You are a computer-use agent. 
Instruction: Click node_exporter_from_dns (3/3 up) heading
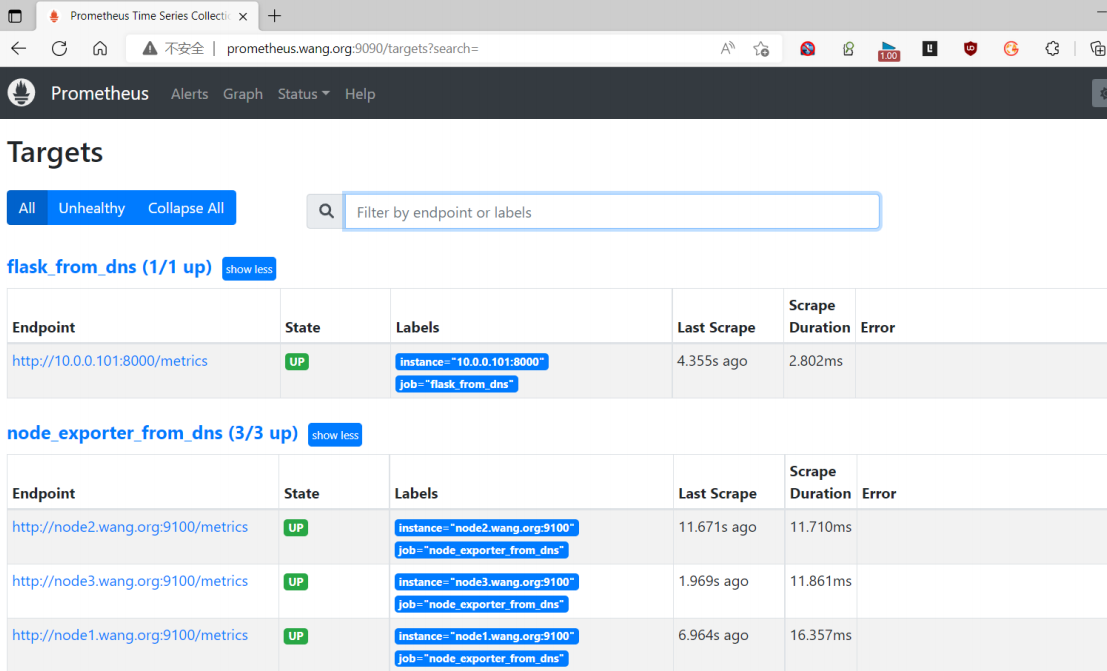(x=152, y=433)
